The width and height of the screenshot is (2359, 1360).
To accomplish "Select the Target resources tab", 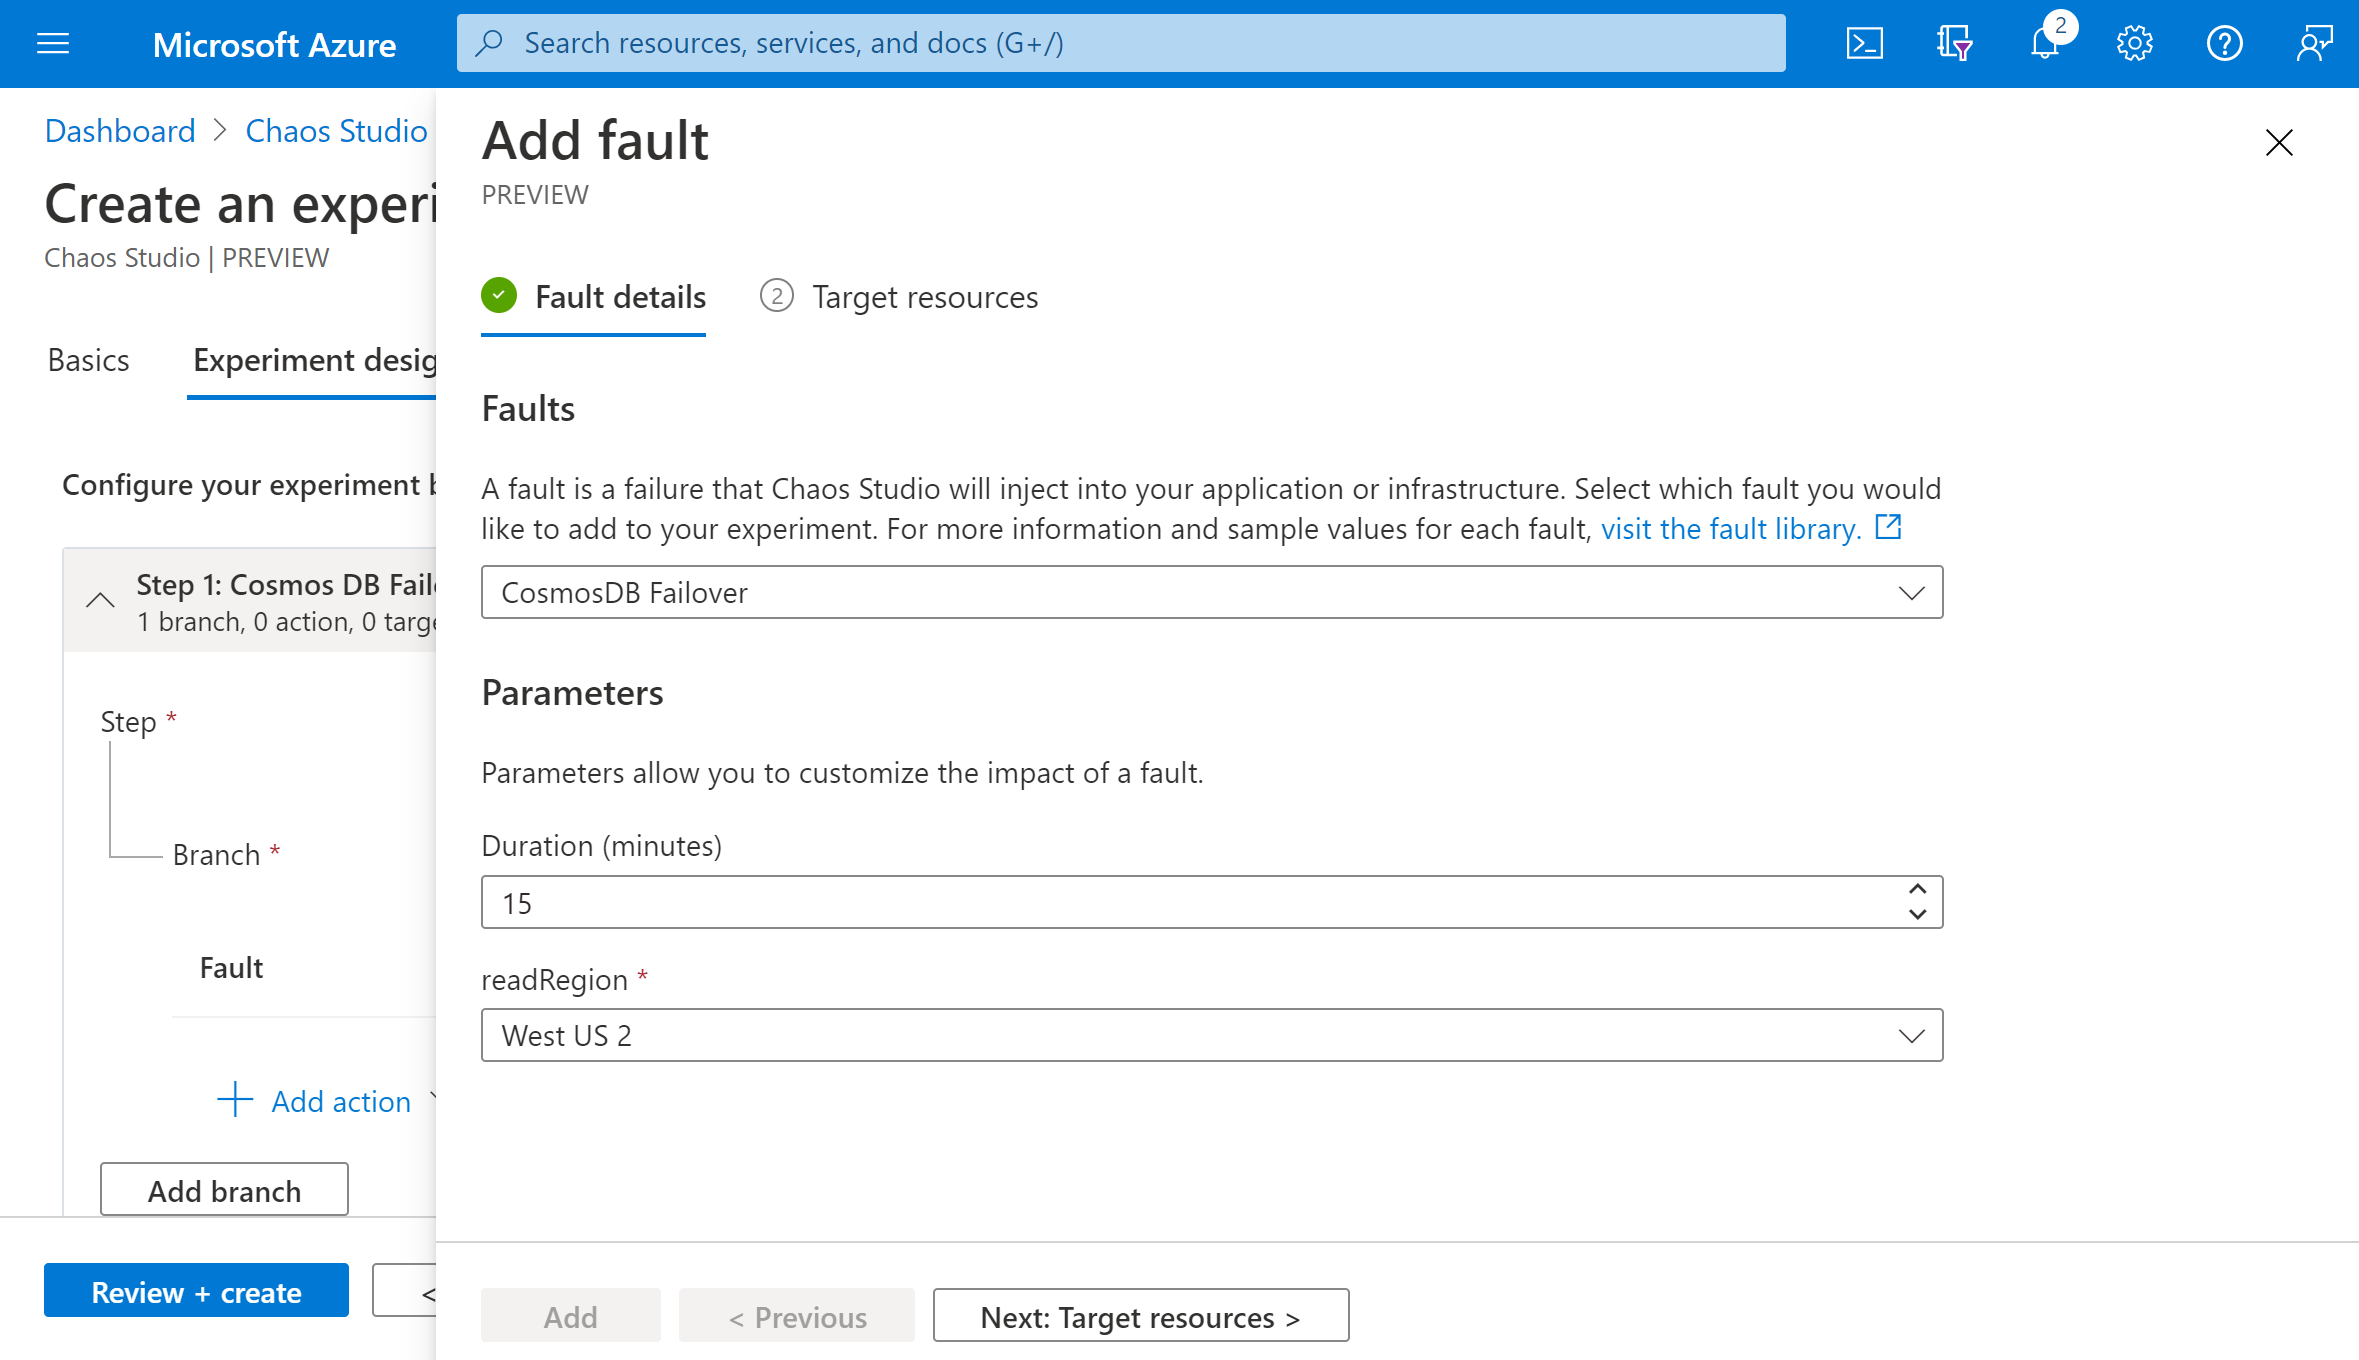I will [x=925, y=297].
